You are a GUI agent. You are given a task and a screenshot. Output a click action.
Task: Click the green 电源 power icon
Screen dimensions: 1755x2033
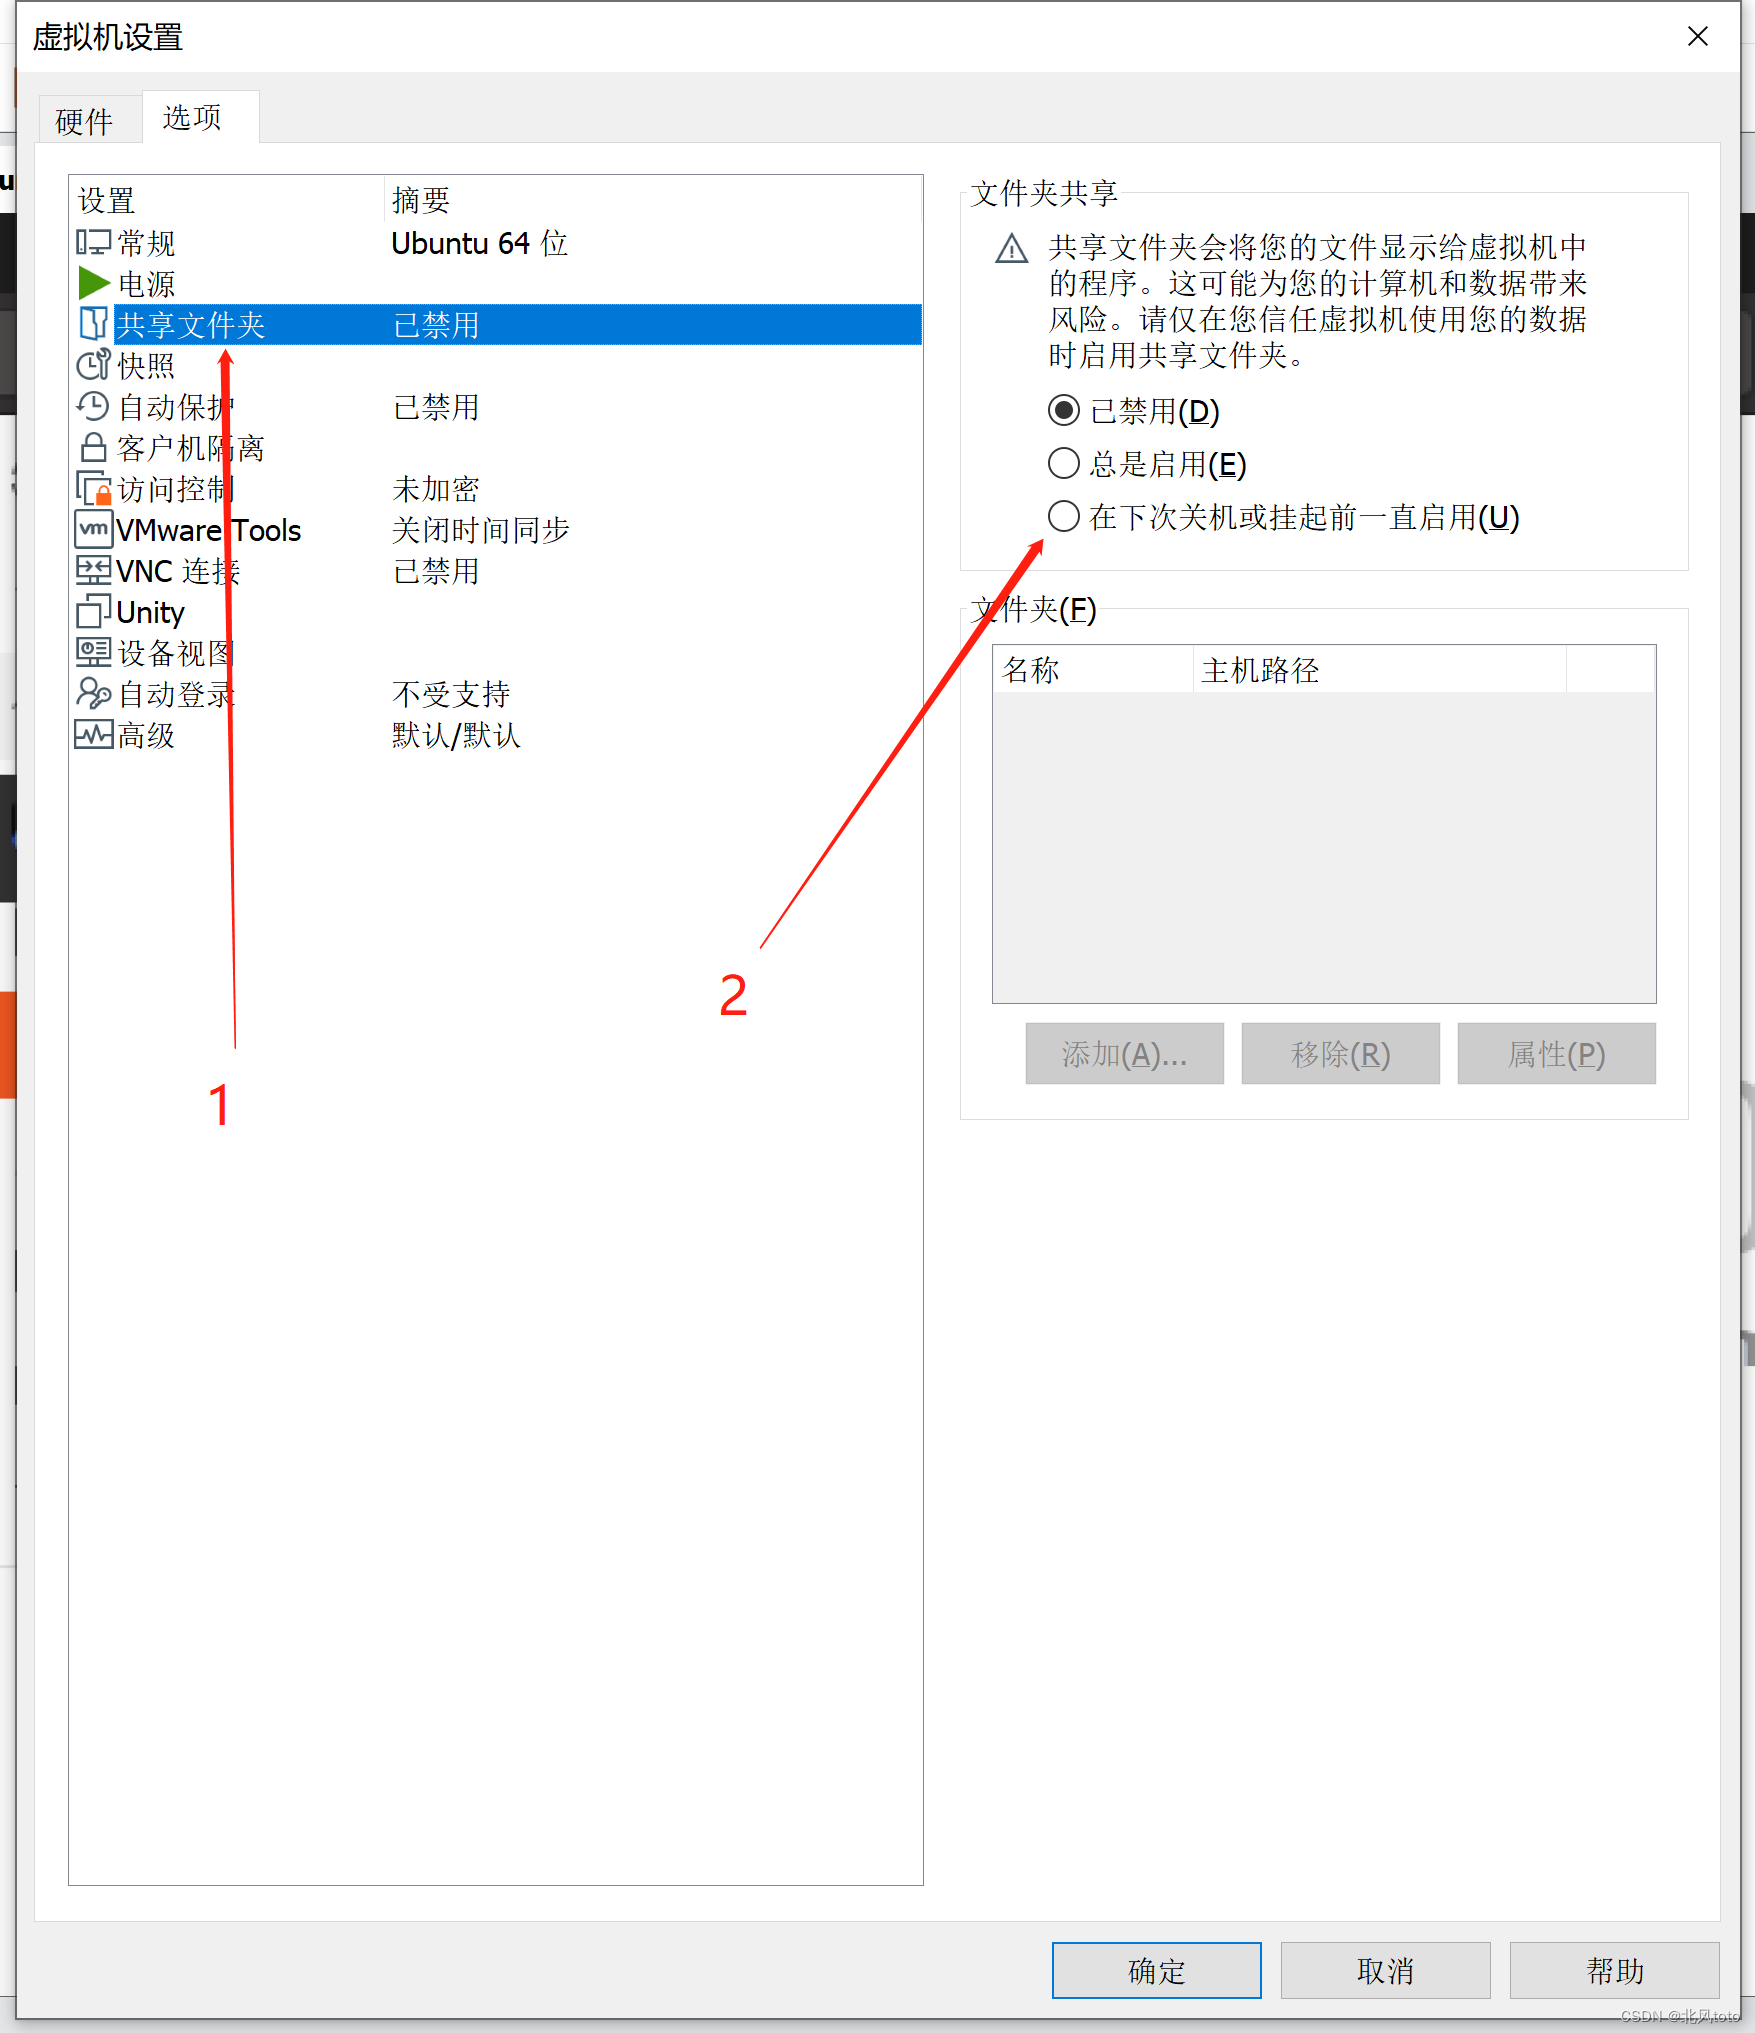[x=93, y=283]
